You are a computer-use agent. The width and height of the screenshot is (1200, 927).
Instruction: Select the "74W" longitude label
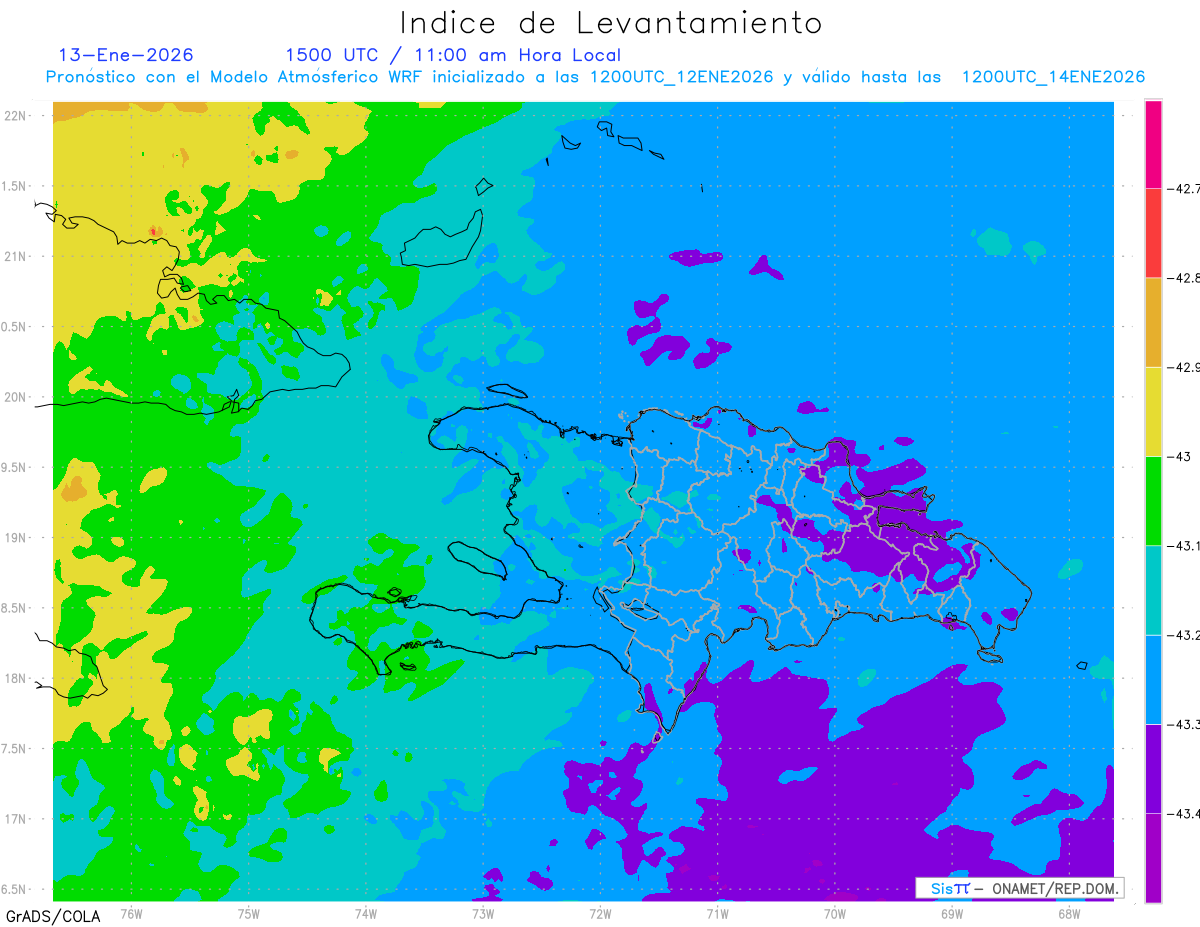pyautogui.click(x=366, y=913)
